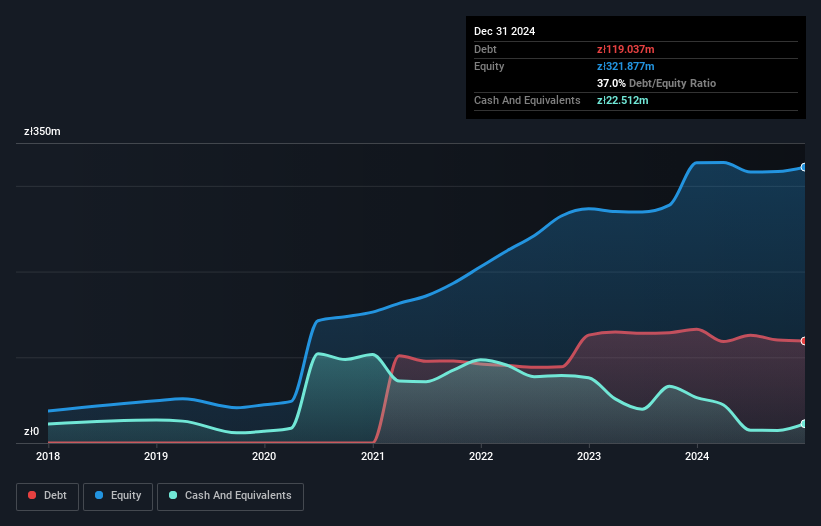Click the 37.0% Debt/Equity Ratio text

coord(657,83)
